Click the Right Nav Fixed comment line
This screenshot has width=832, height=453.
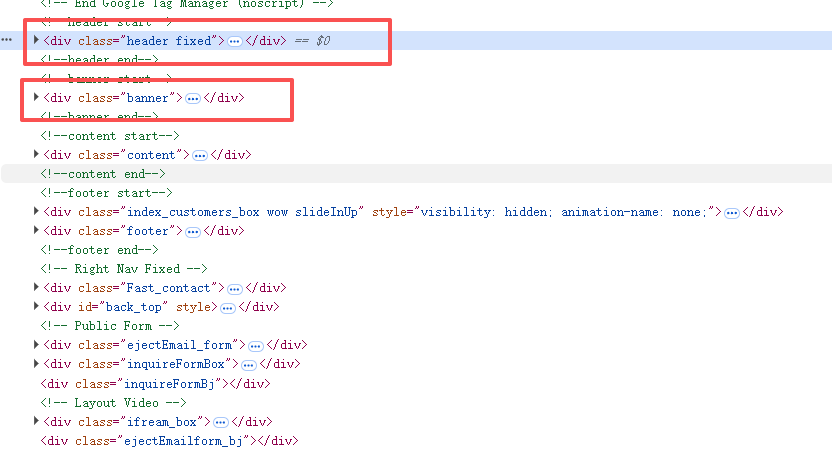pos(124,269)
